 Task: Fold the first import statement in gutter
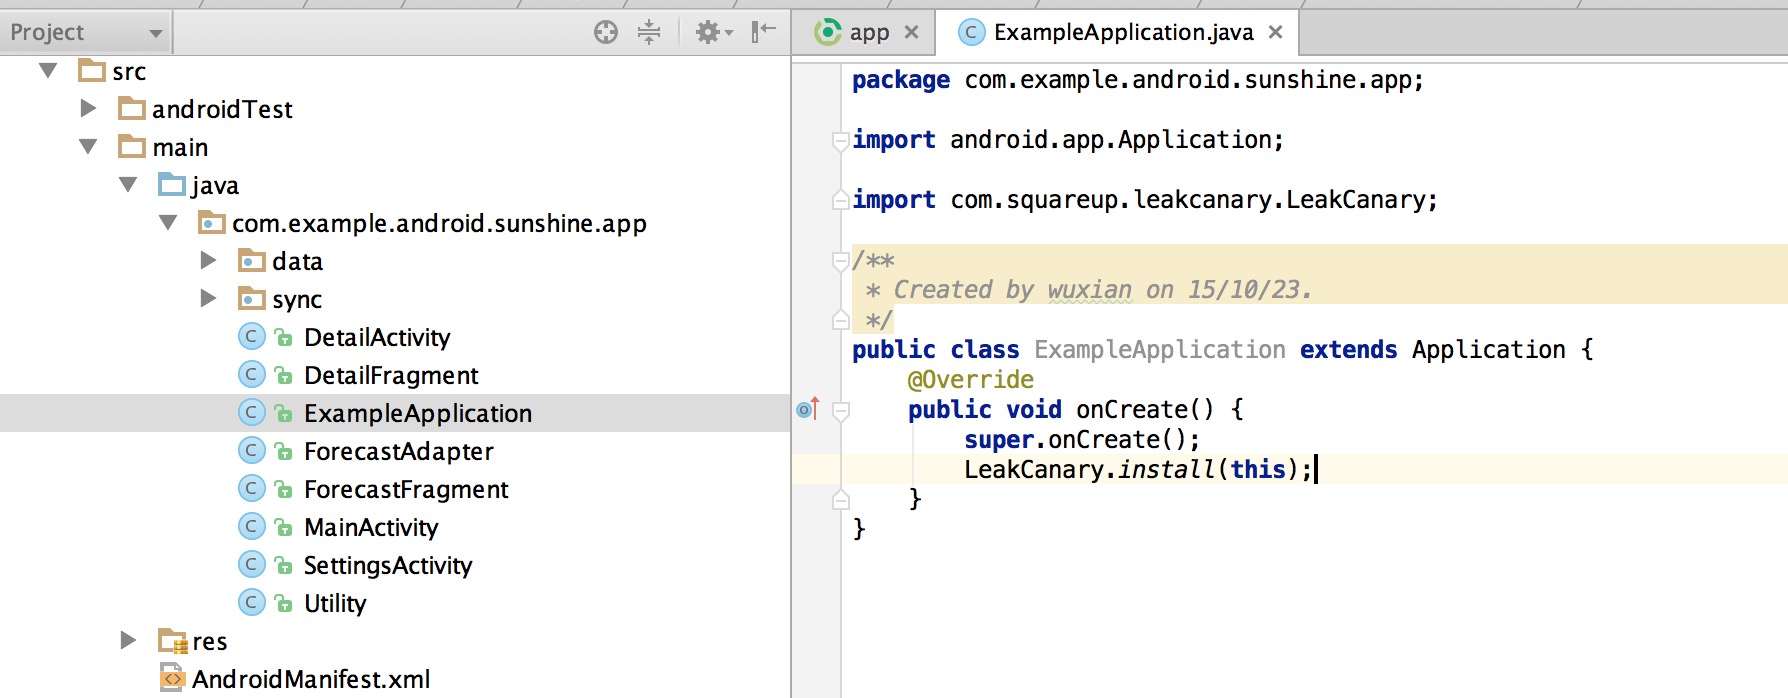pyautogui.click(x=841, y=141)
